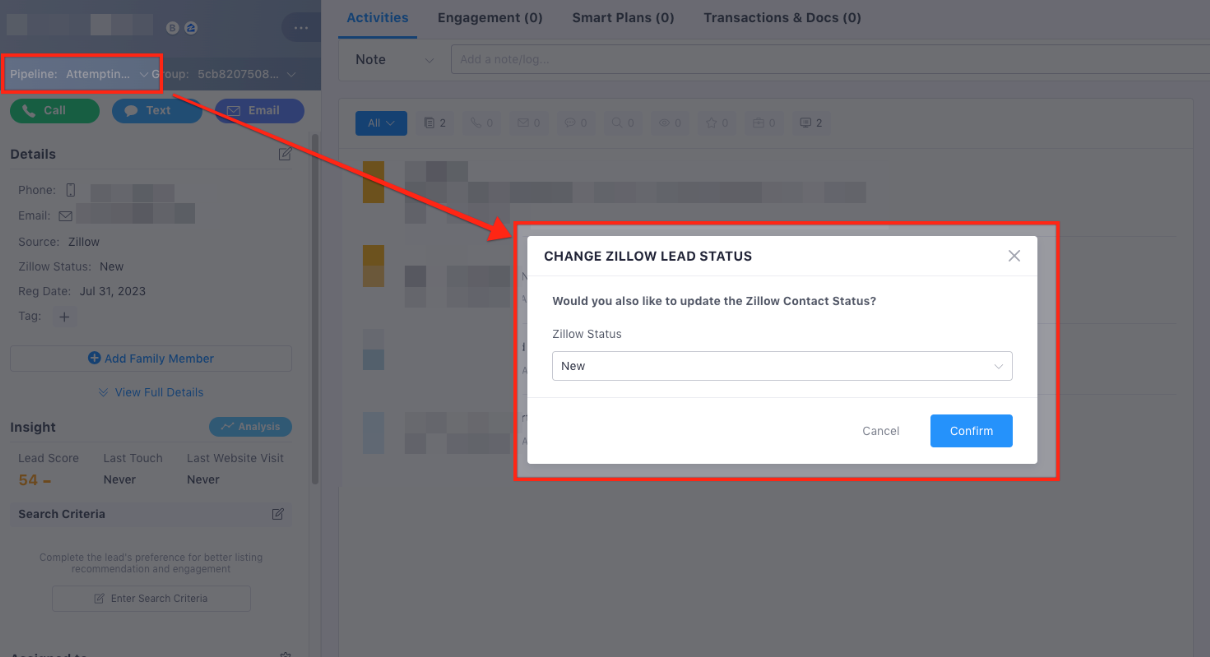1210x657 pixels.
Task: Cancel the Zillow status change
Action: pyautogui.click(x=880, y=431)
